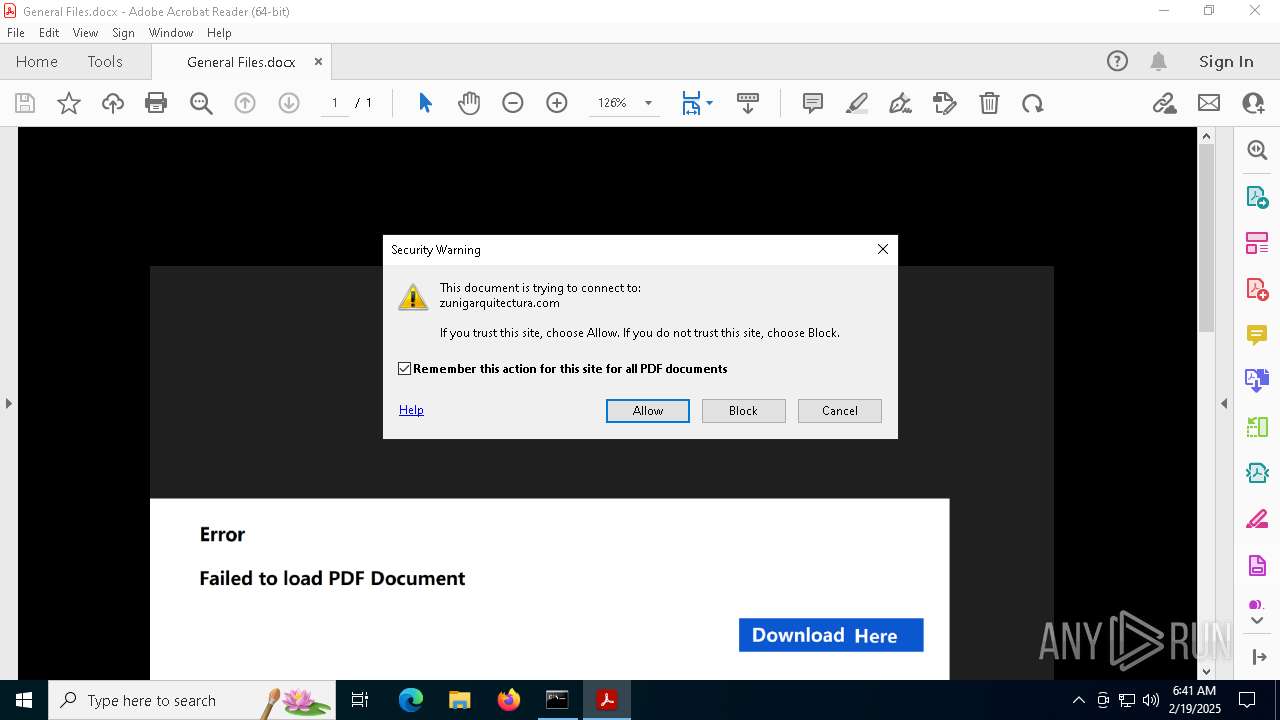Image resolution: width=1280 pixels, height=720 pixels.
Task: Add a sticky note comment
Action: click(813, 103)
